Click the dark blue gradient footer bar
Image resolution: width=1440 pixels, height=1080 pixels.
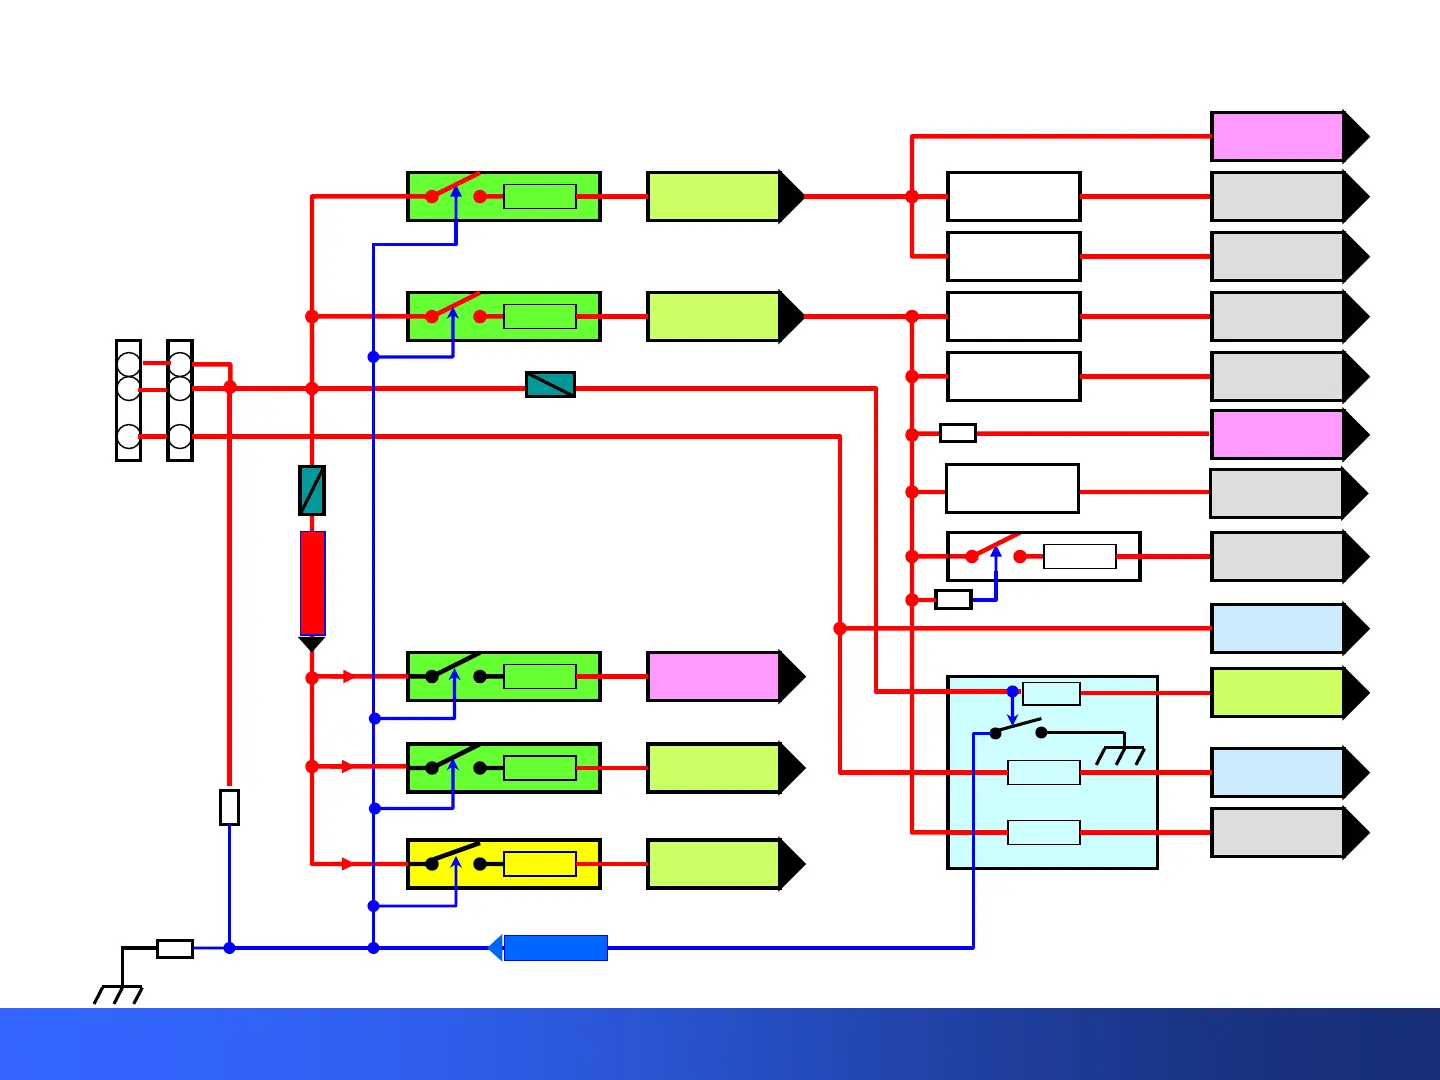click(720, 1044)
